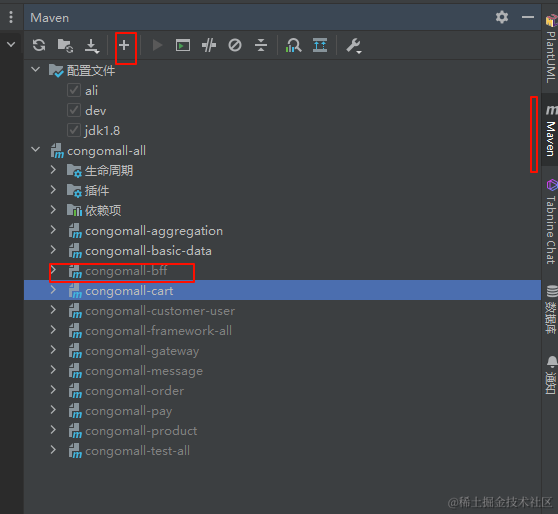The height and width of the screenshot is (514, 558).
Task: Select congomall-aggregation in the tree
Action: pos(154,231)
